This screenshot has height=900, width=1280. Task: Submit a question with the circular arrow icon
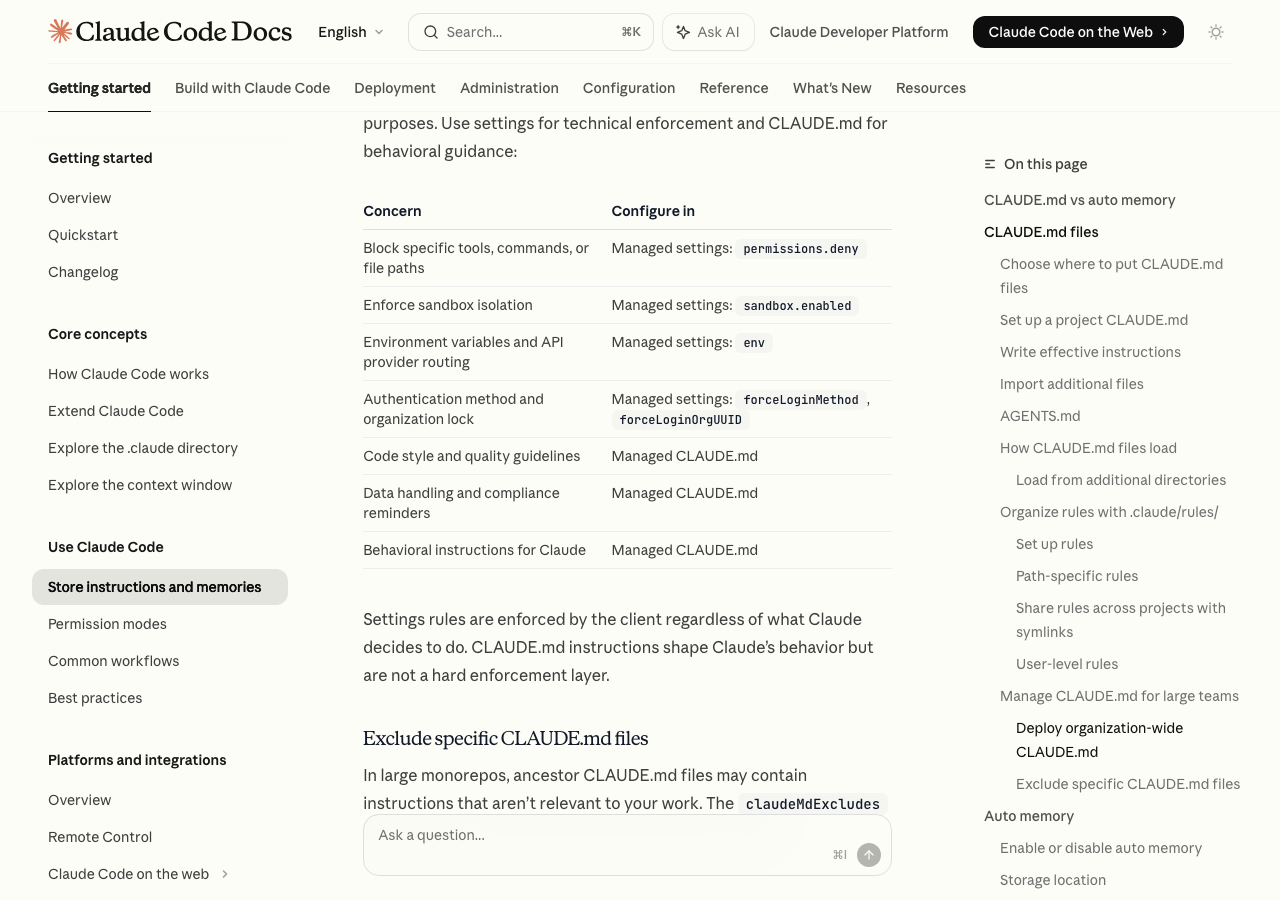pyautogui.click(x=866, y=854)
